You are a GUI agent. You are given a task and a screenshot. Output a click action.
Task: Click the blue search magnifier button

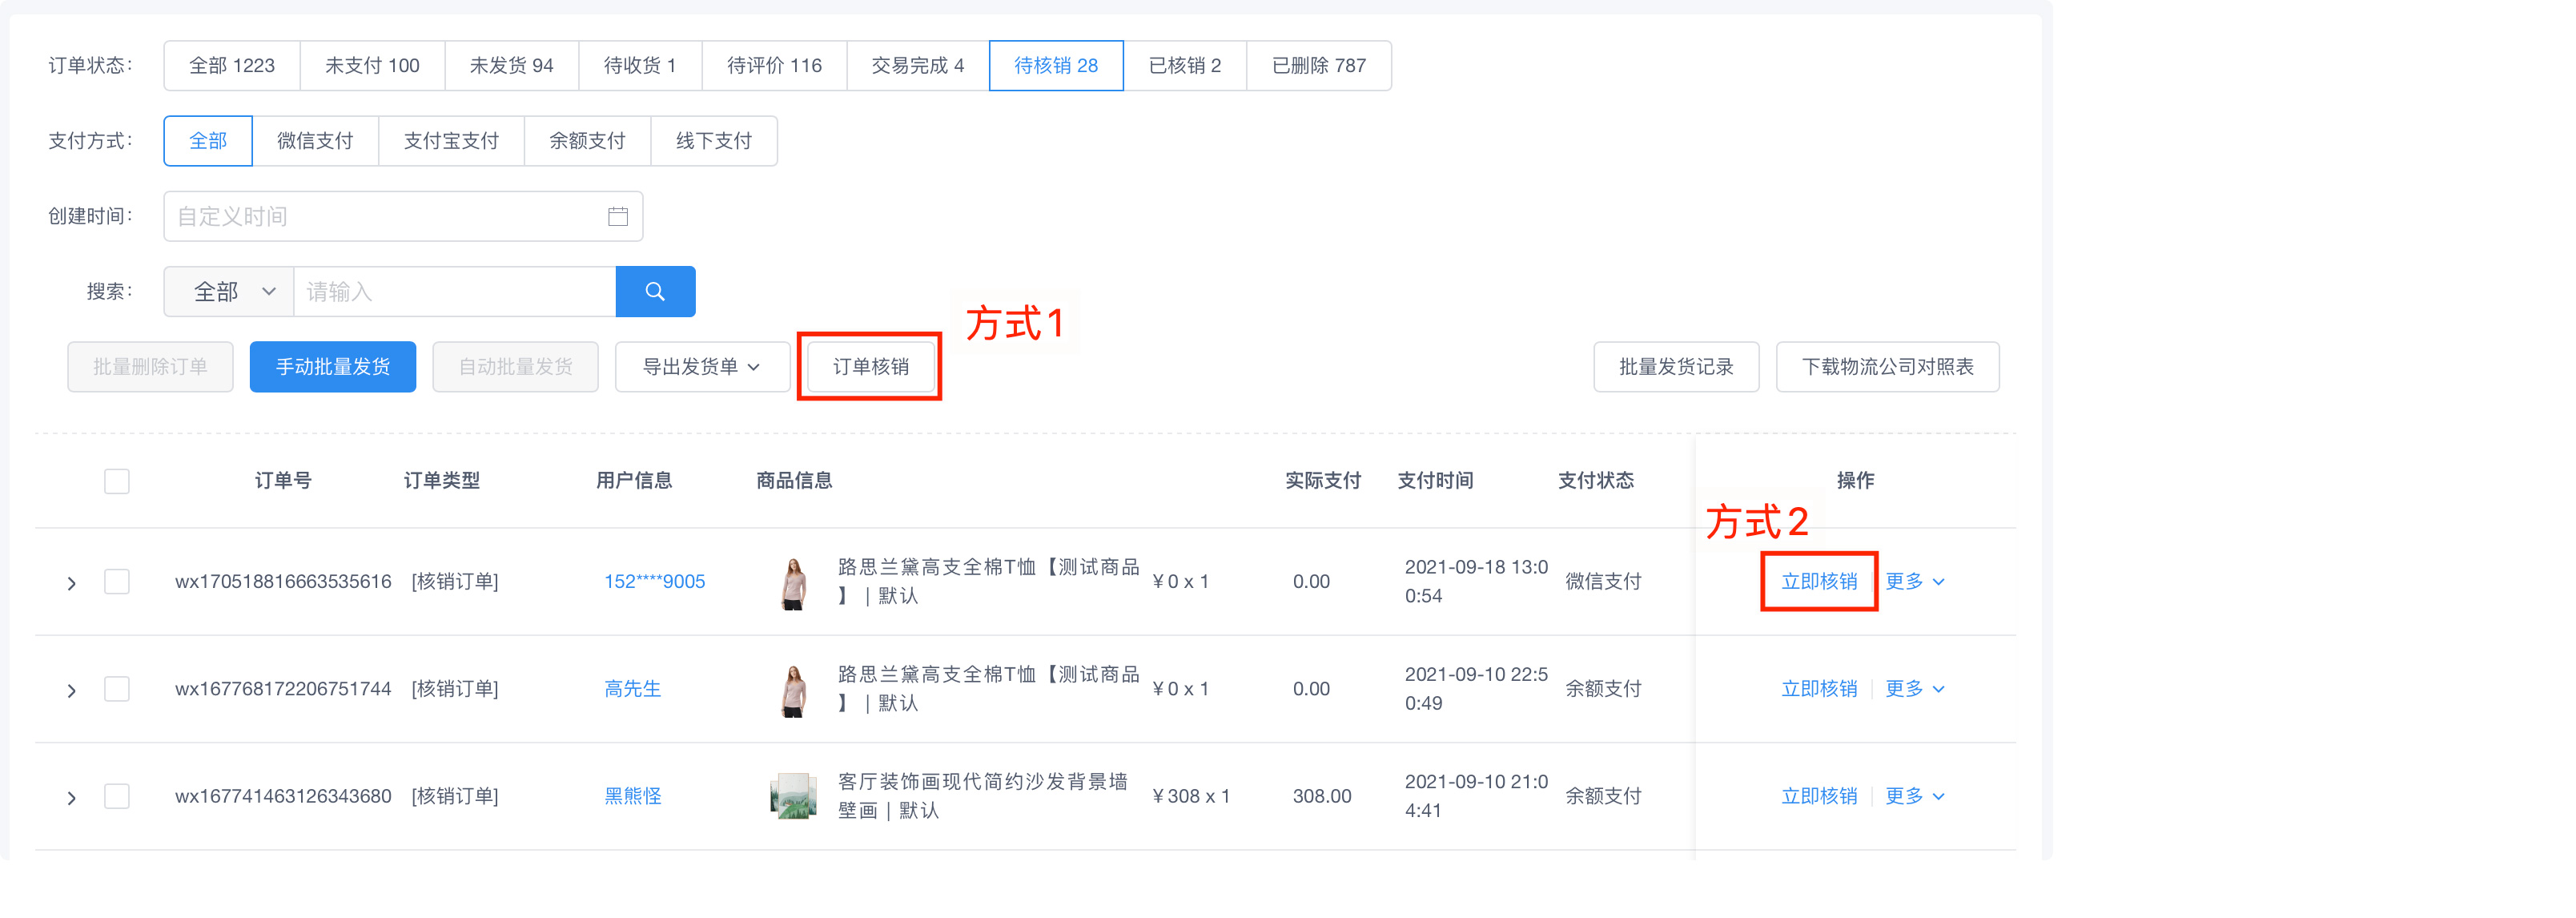[x=655, y=291]
